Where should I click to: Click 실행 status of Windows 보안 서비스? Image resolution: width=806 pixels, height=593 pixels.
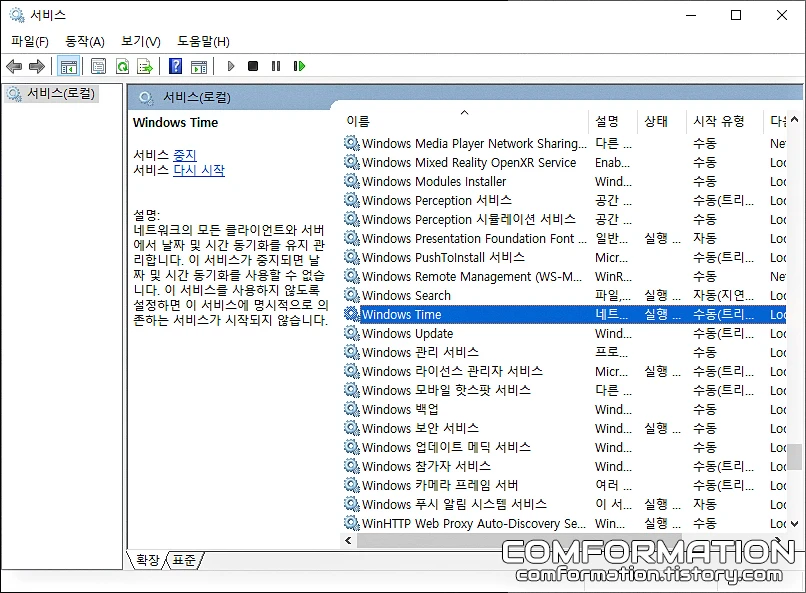(662, 428)
